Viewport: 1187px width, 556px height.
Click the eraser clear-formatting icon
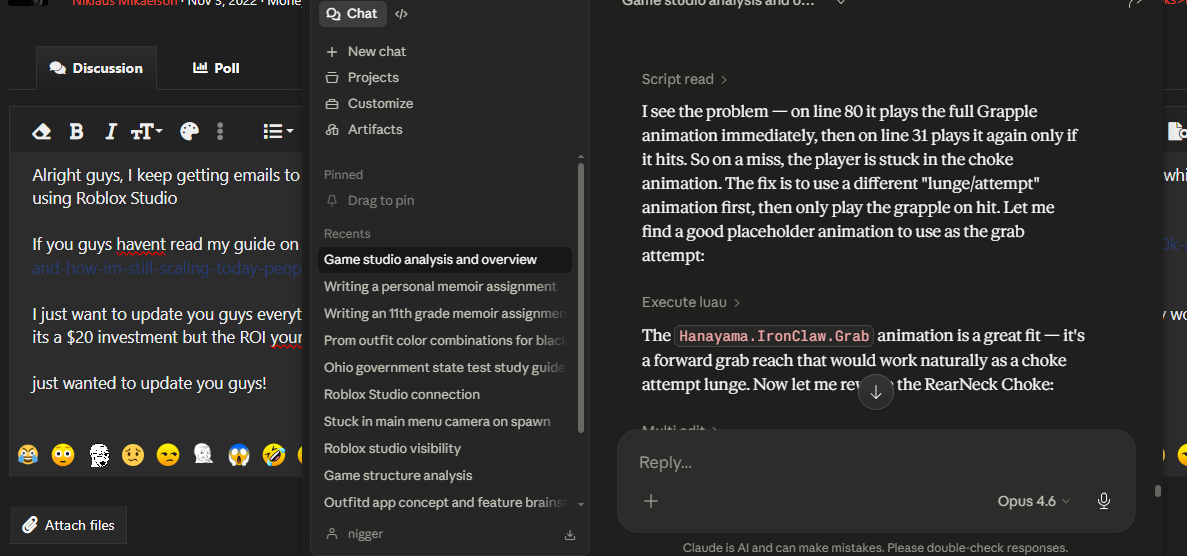(41, 131)
